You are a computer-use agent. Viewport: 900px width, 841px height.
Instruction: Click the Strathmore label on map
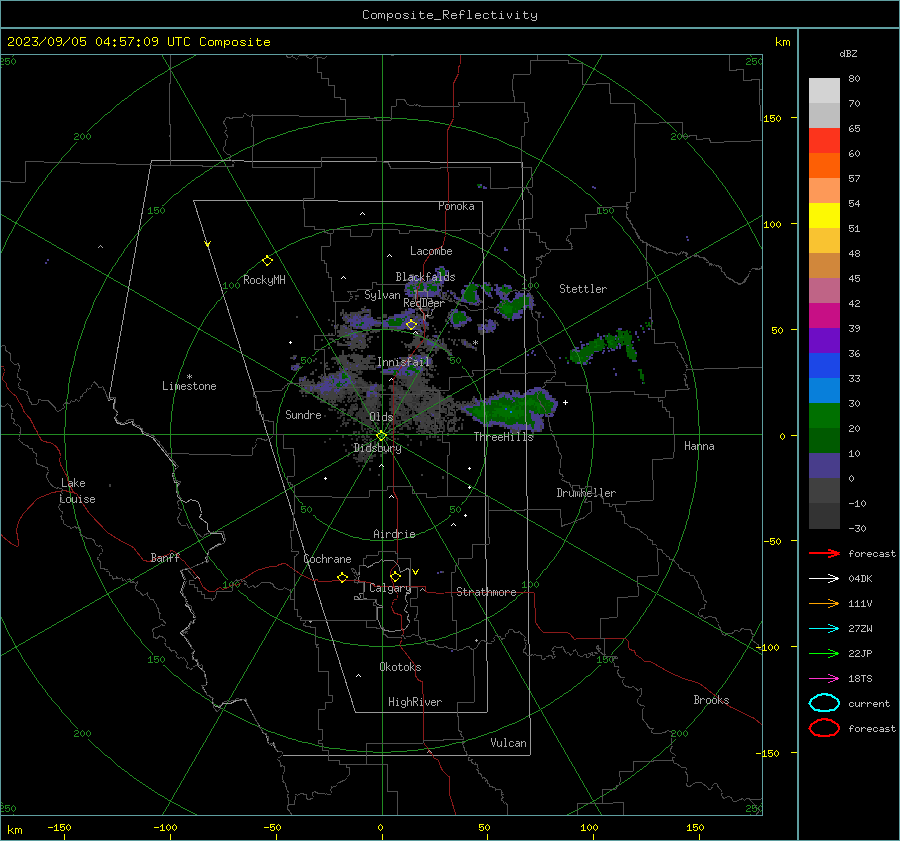click(x=486, y=592)
